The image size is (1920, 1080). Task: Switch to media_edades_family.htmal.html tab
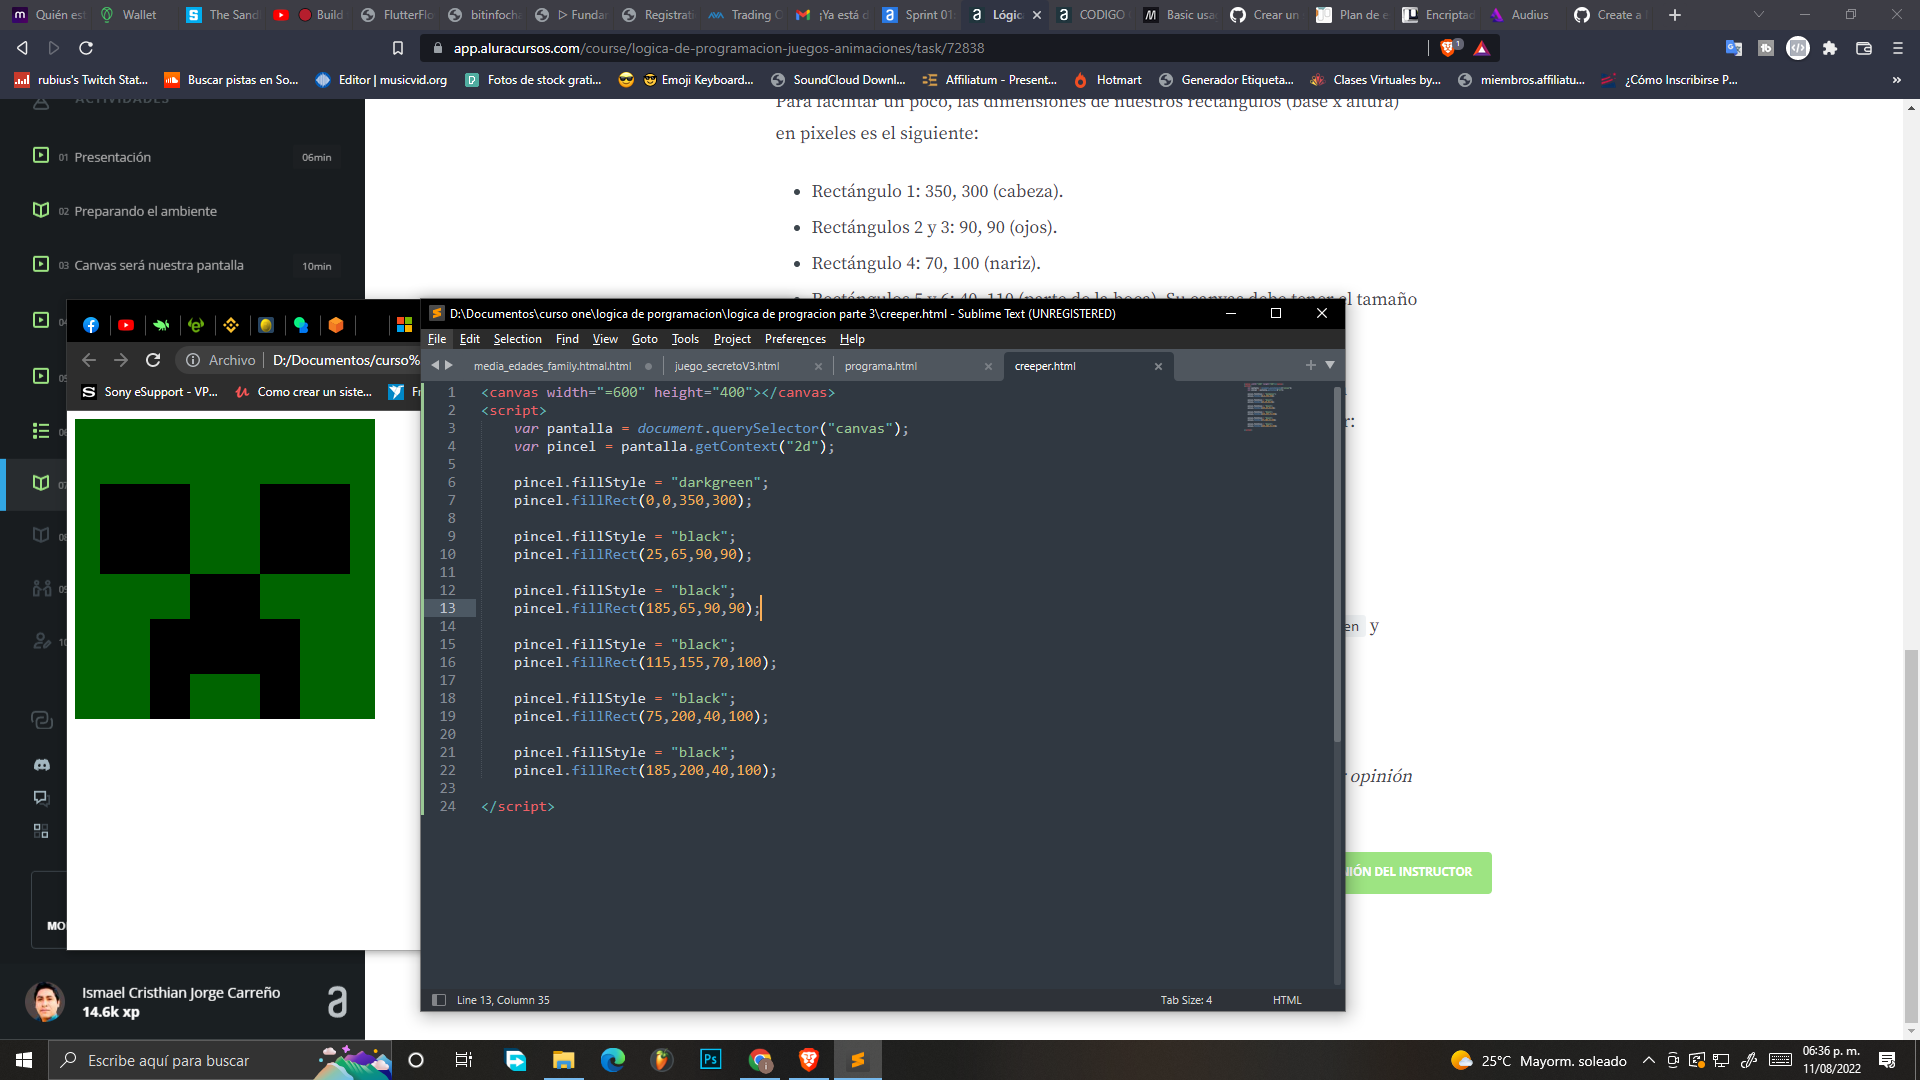point(552,366)
